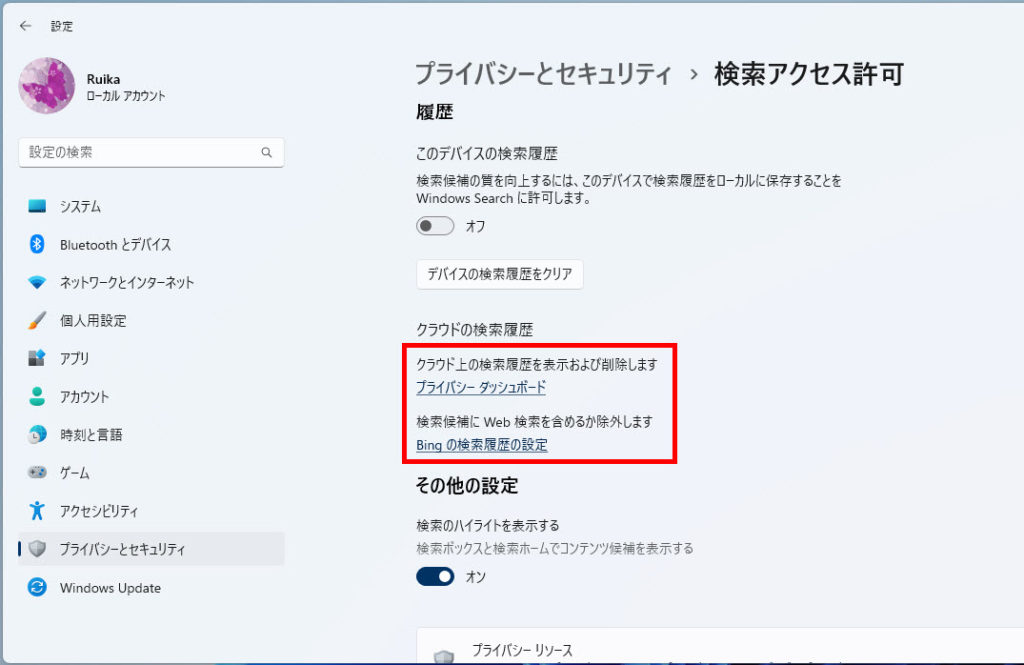Open the Accounts person icon
The height and width of the screenshot is (665, 1024).
tap(37, 396)
